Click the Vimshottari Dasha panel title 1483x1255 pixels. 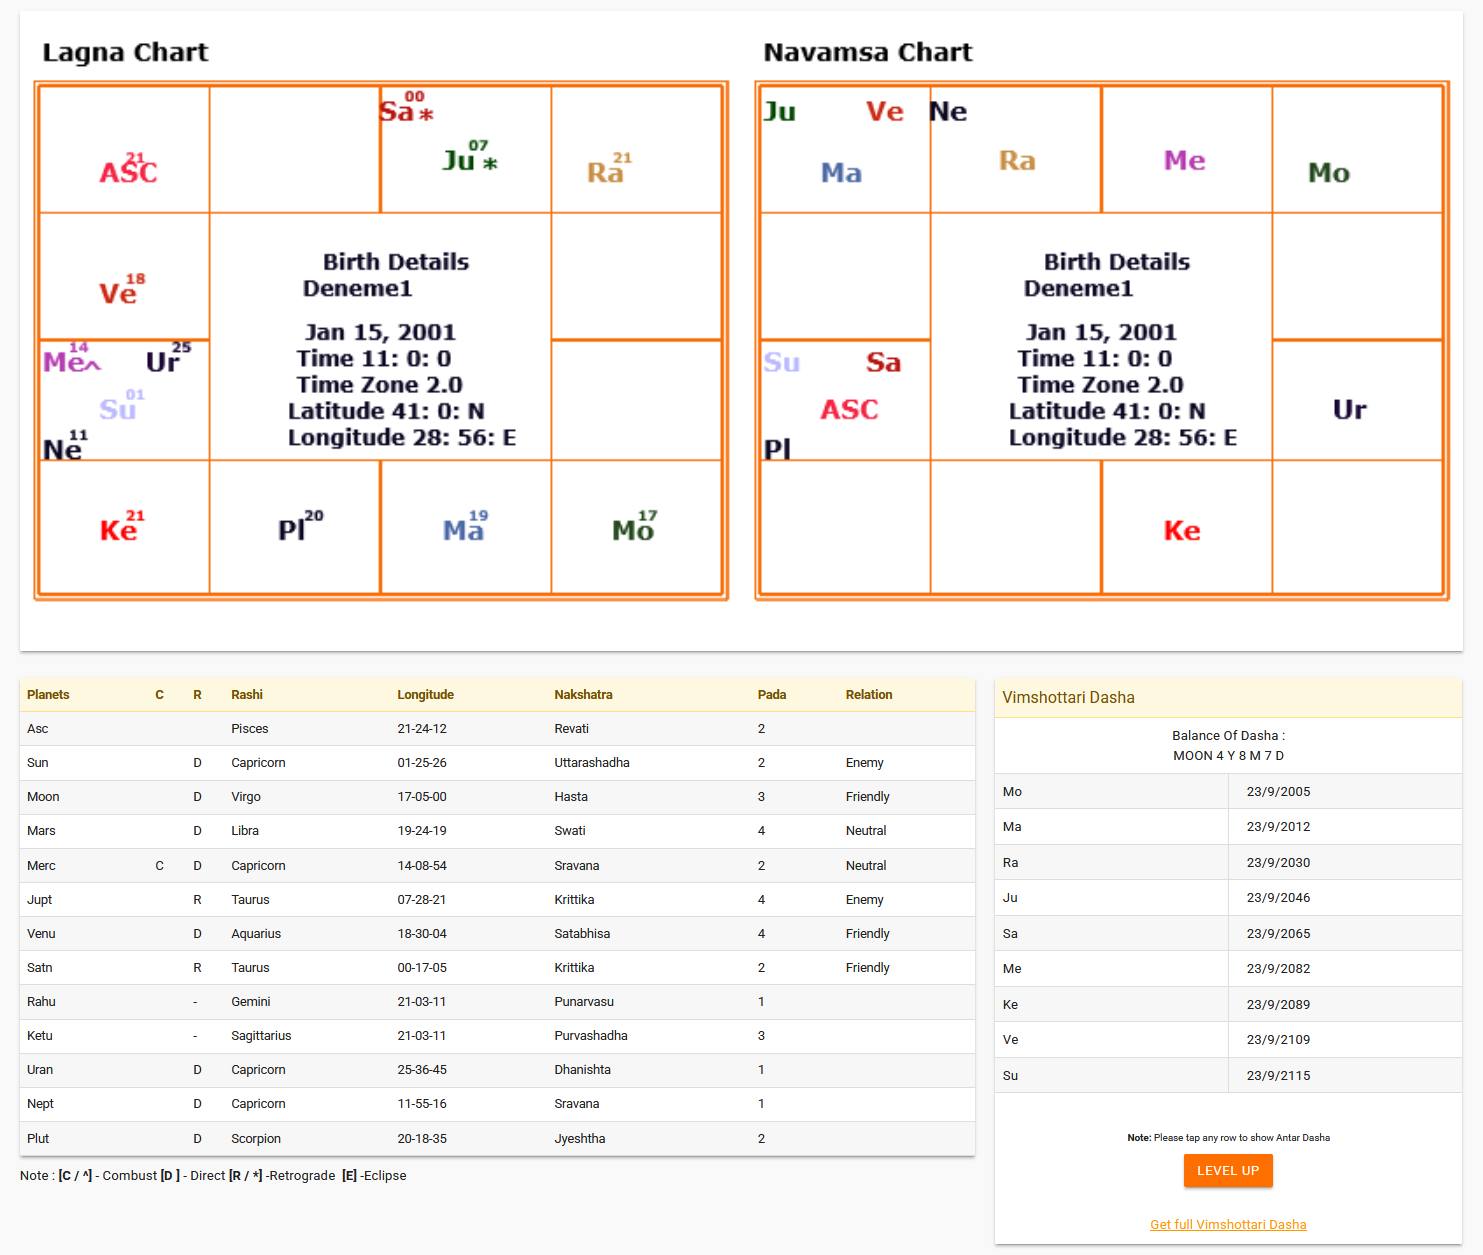(x=1068, y=698)
